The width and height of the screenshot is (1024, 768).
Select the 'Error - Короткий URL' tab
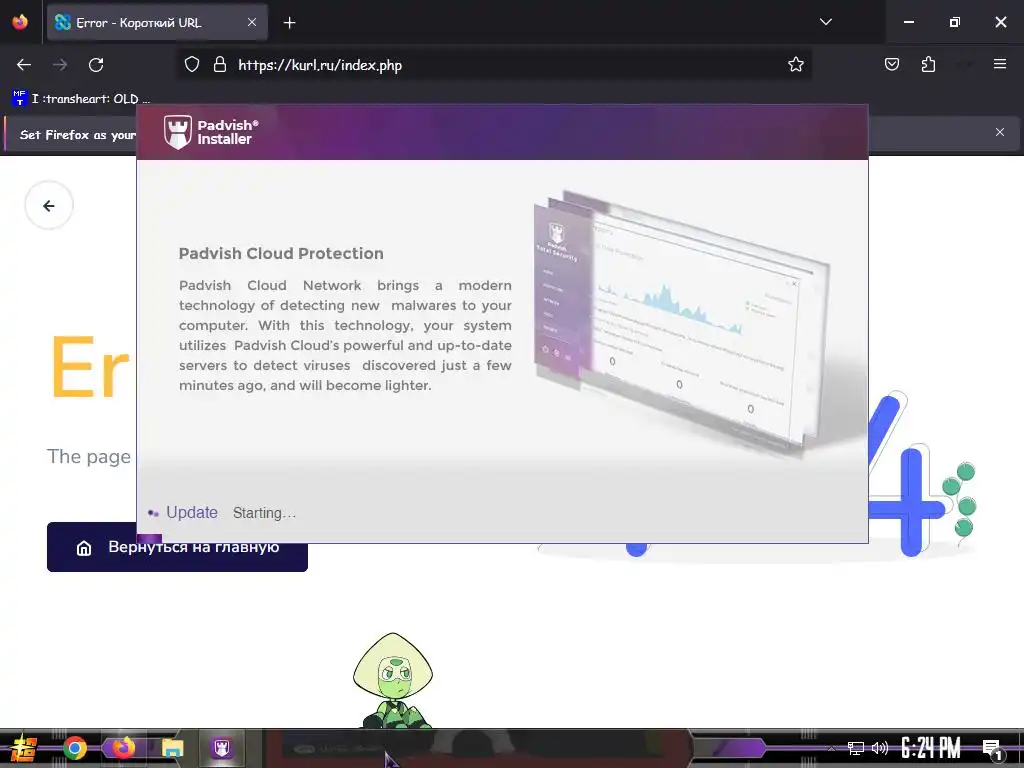[x=157, y=23]
